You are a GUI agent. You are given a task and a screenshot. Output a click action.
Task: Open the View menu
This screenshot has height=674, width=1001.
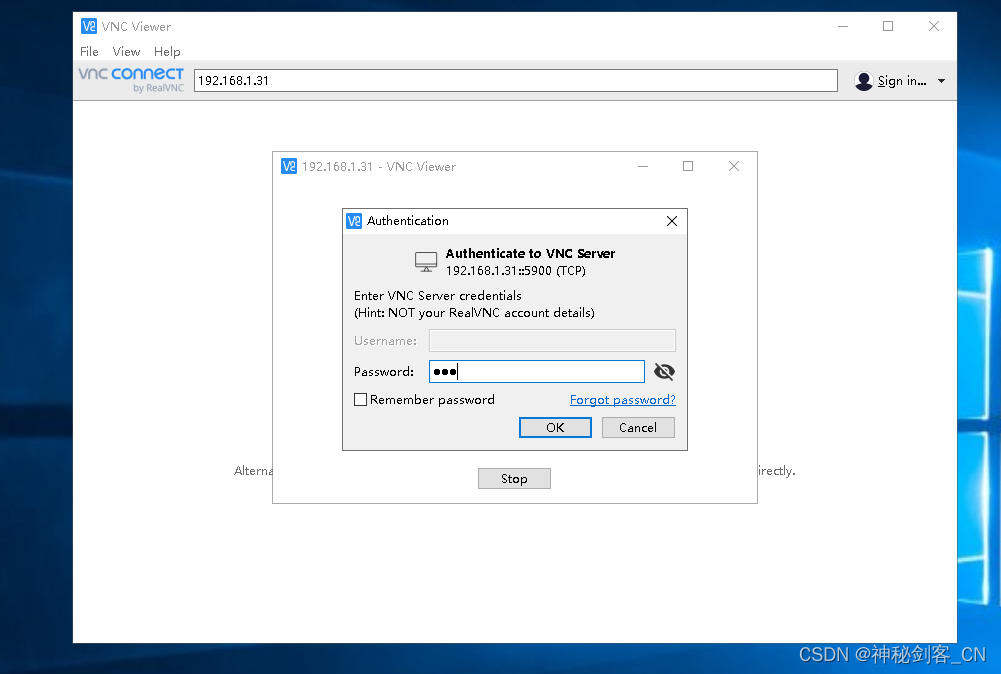126,52
